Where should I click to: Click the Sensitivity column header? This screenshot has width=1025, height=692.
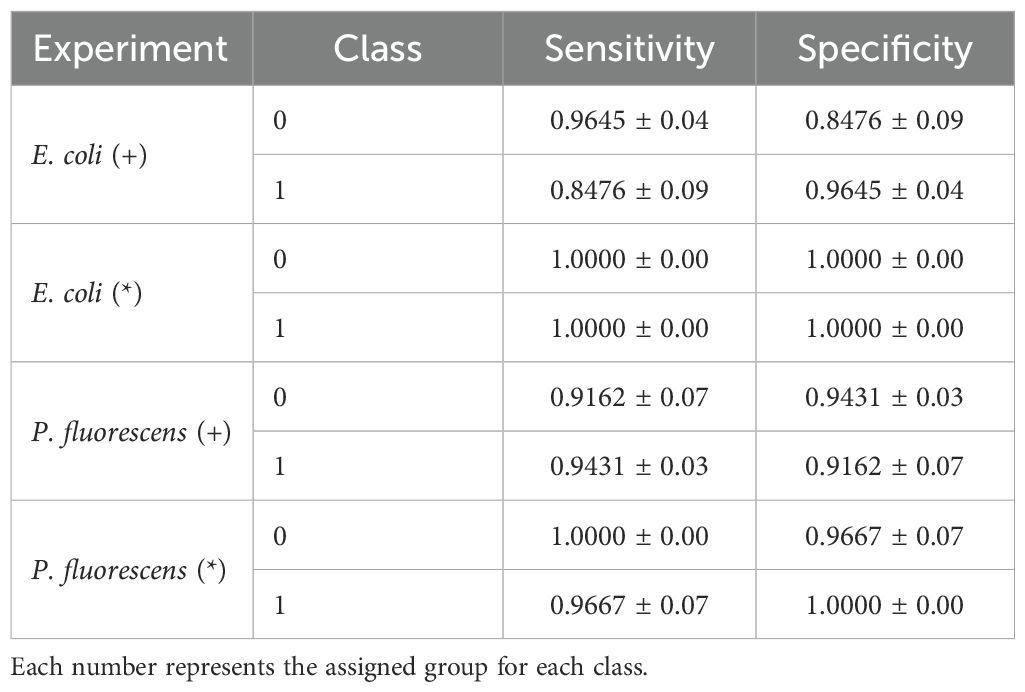[x=629, y=49]
